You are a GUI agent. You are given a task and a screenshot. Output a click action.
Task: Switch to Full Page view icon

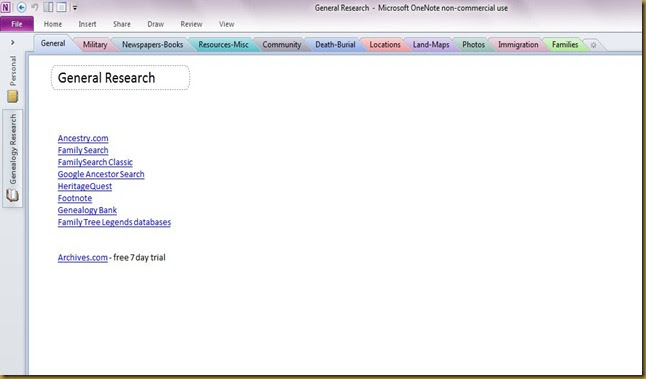(61, 7)
